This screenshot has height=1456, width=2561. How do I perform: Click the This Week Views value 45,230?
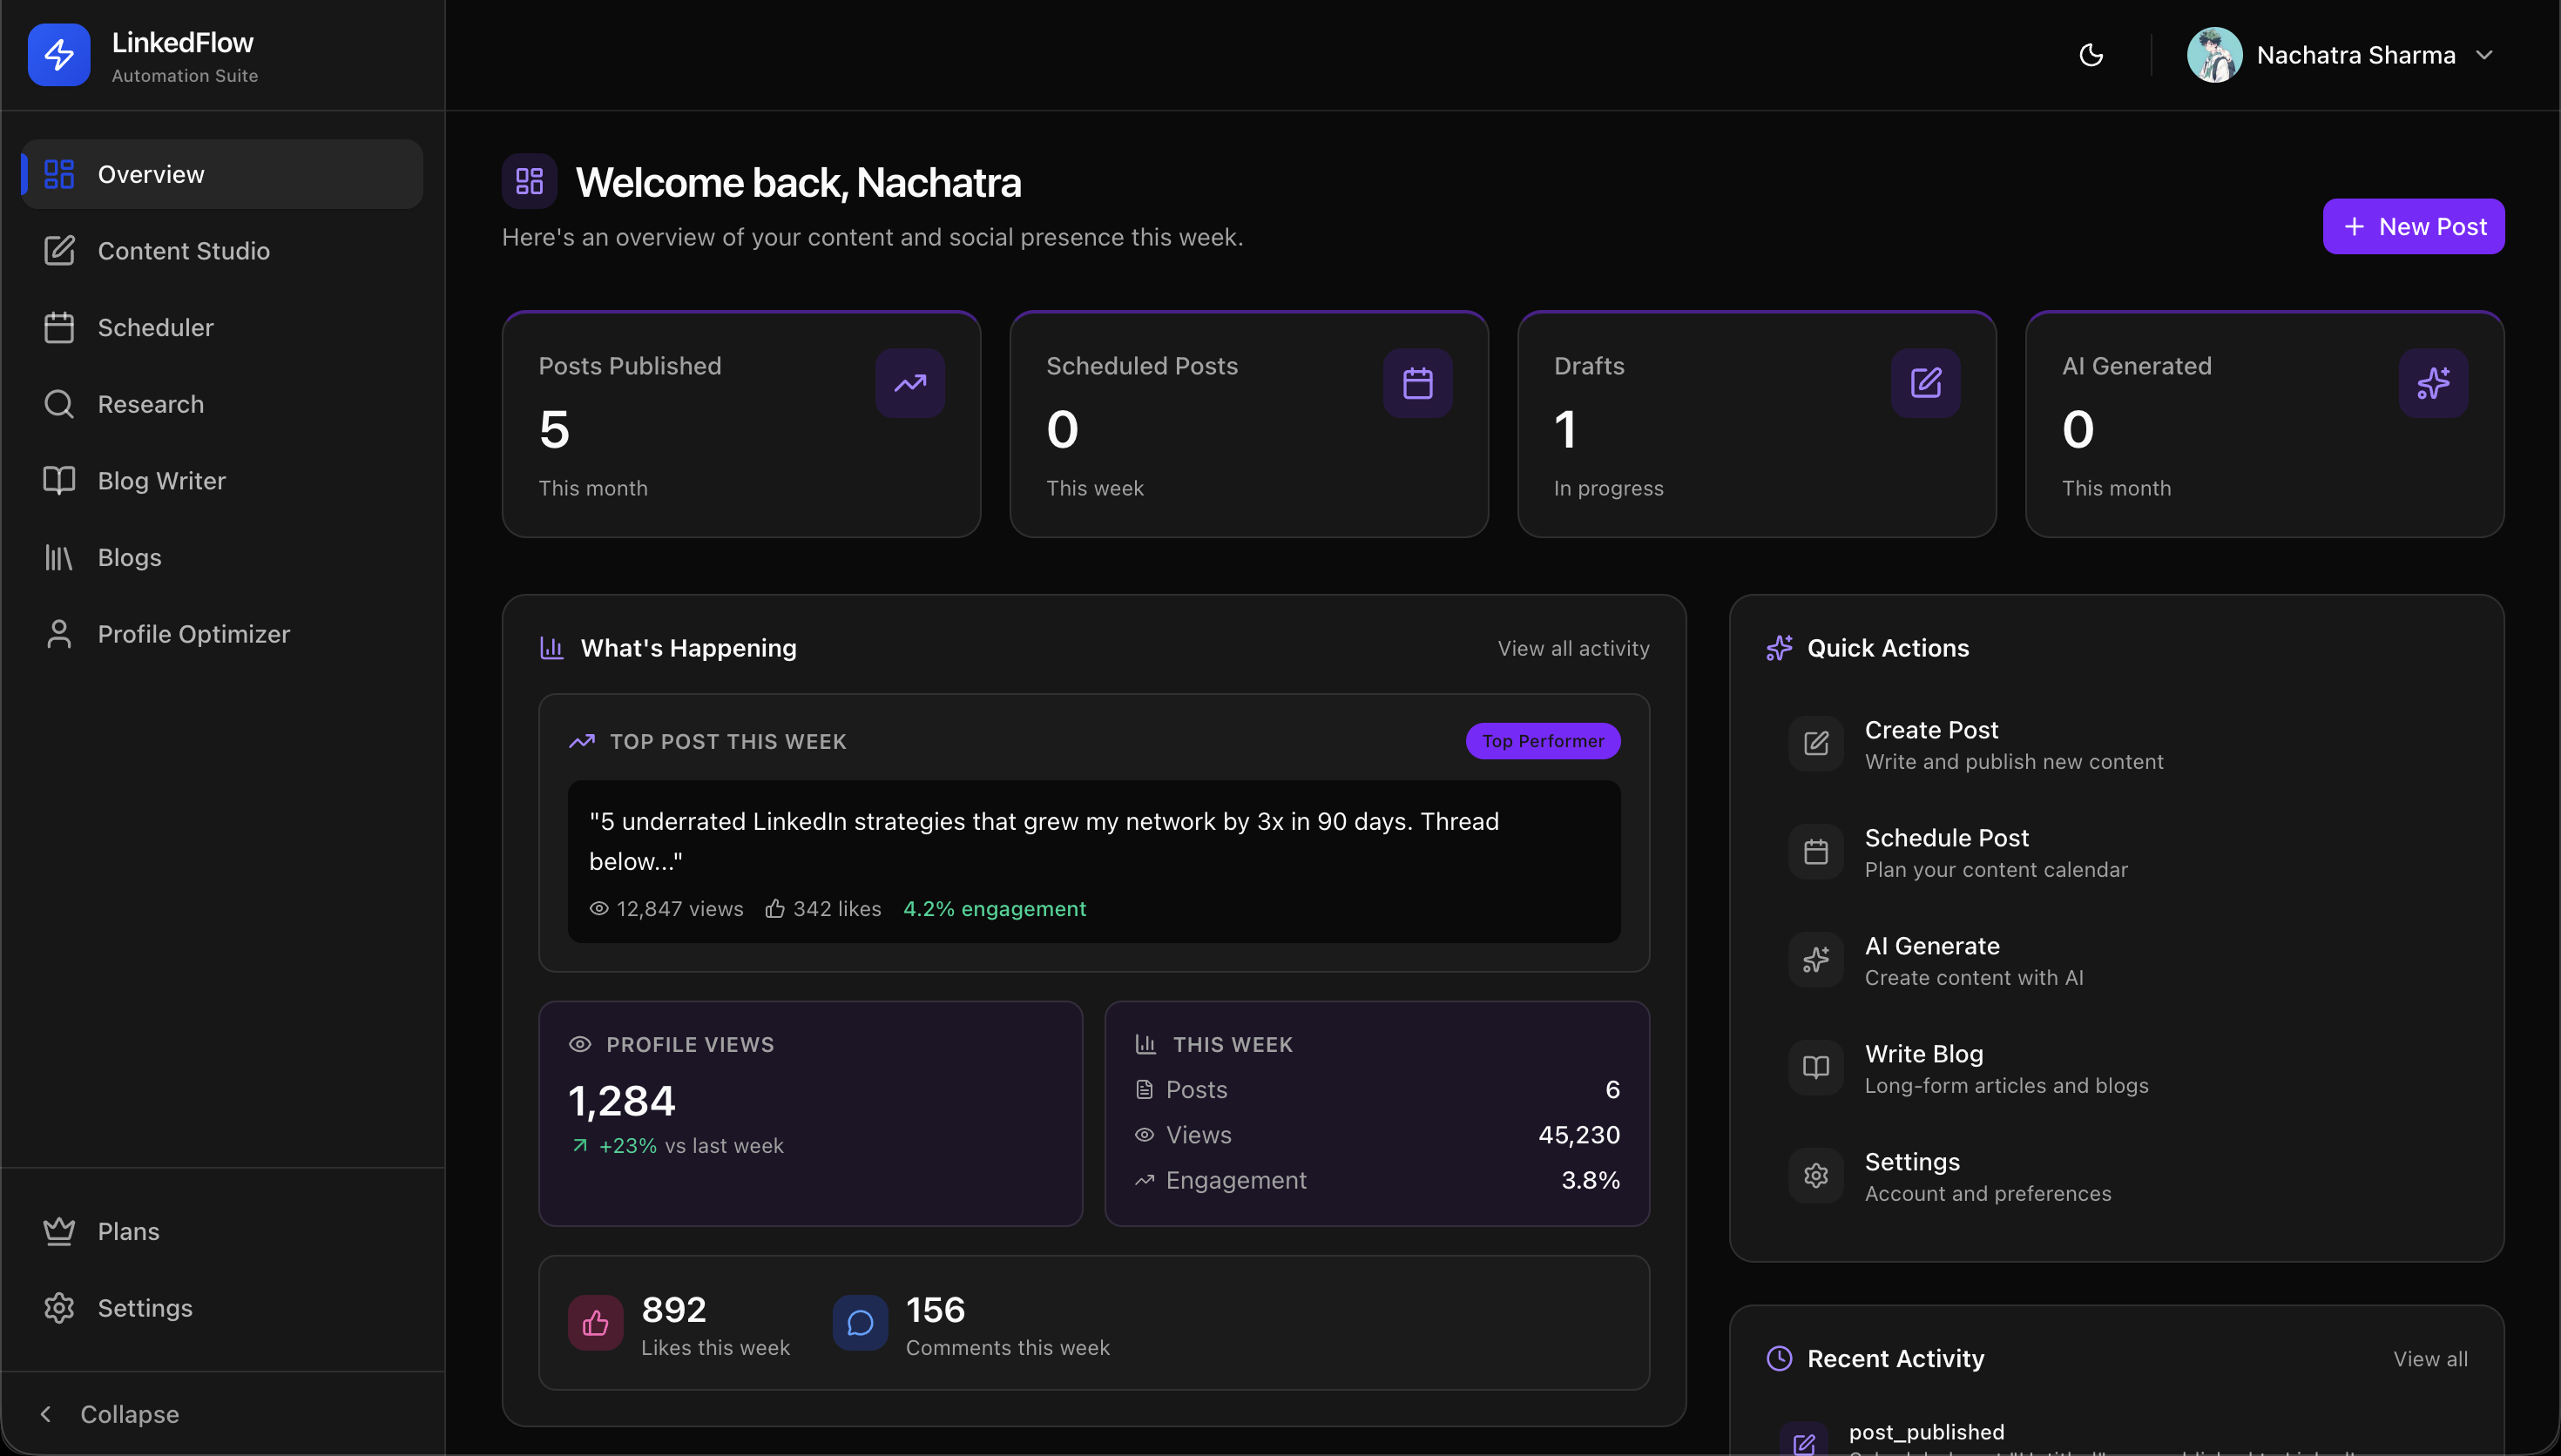1578,1135
